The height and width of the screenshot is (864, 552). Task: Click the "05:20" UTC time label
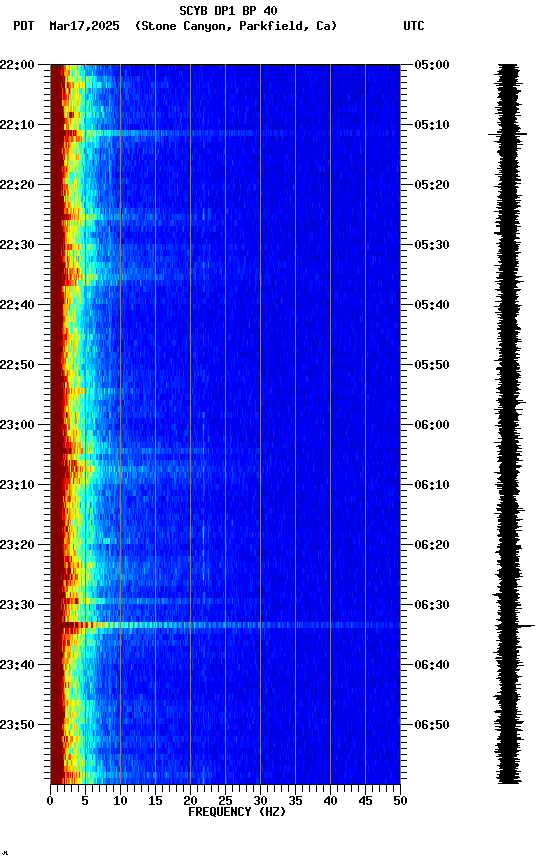pyautogui.click(x=432, y=185)
